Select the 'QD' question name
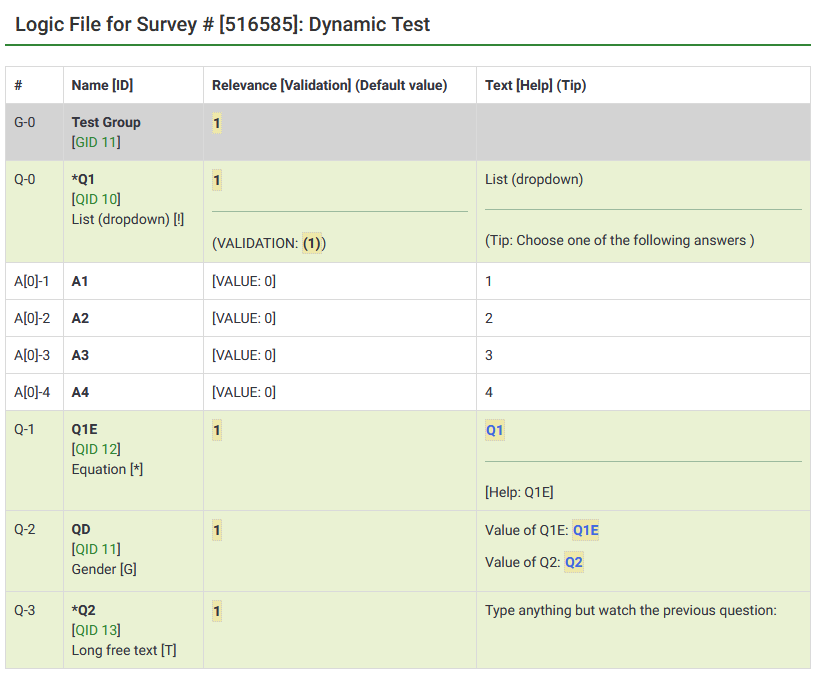This screenshot has width=823, height=684. click(81, 529)
